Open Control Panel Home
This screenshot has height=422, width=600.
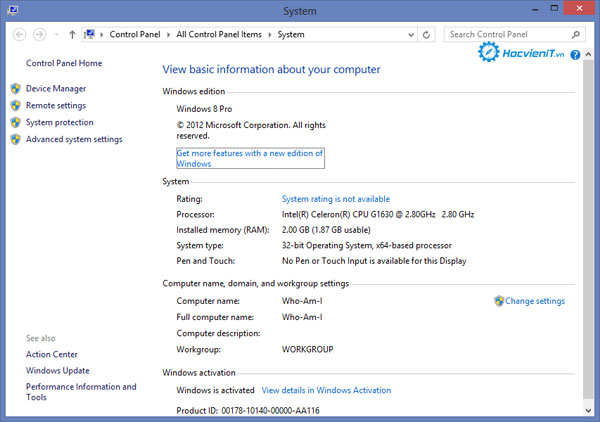64,63
